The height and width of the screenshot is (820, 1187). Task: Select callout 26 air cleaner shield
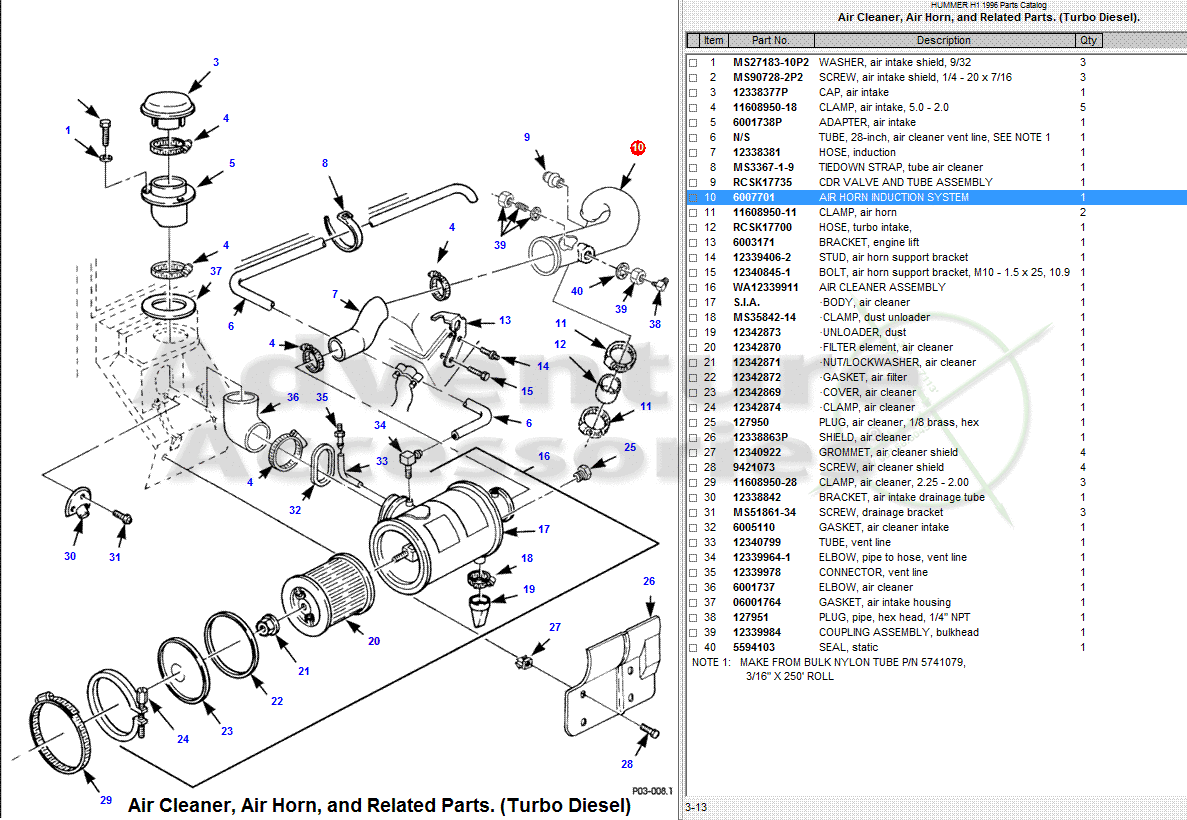click(x=649, y=581)
